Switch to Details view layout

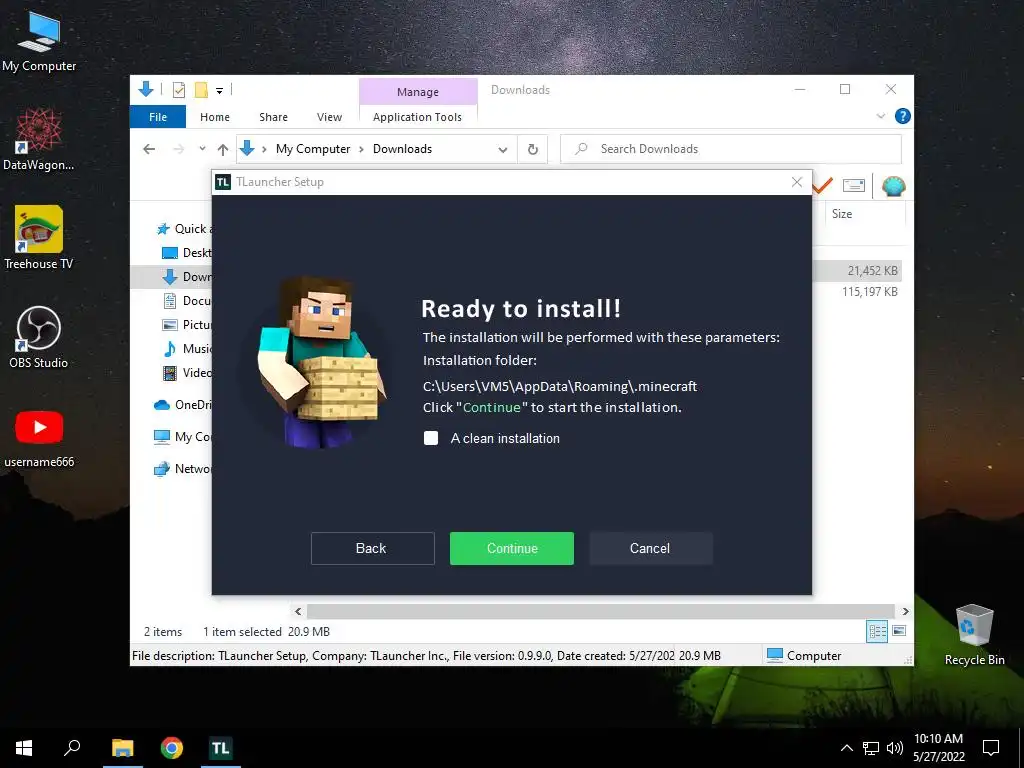pyautogui.click(x=877, y=631)
